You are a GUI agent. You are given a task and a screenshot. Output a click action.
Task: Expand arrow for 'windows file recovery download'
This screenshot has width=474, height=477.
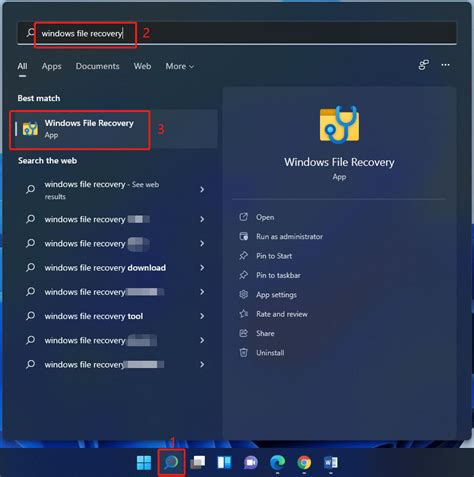pos(202,268)
